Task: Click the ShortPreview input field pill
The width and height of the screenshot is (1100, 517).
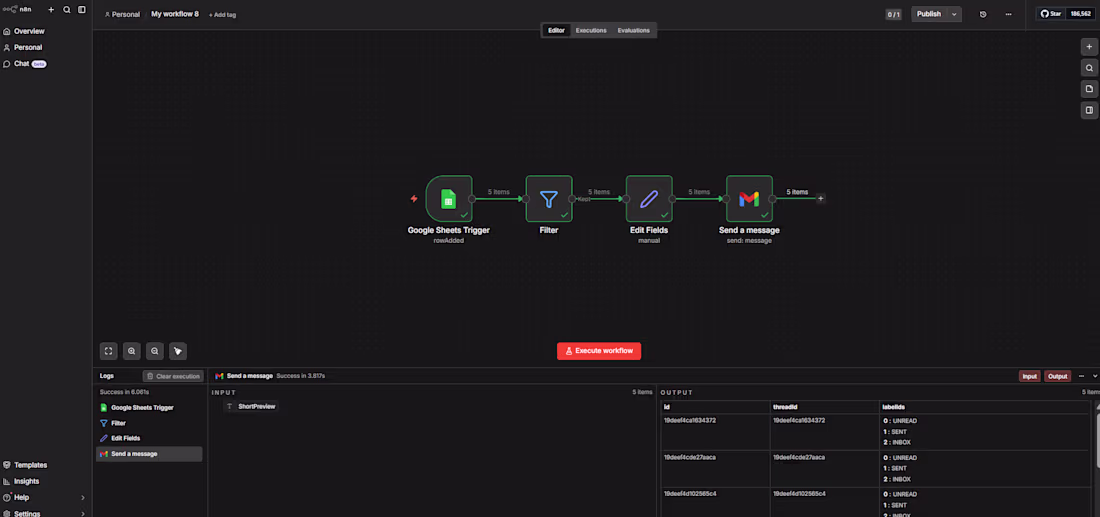Action: 251,406
